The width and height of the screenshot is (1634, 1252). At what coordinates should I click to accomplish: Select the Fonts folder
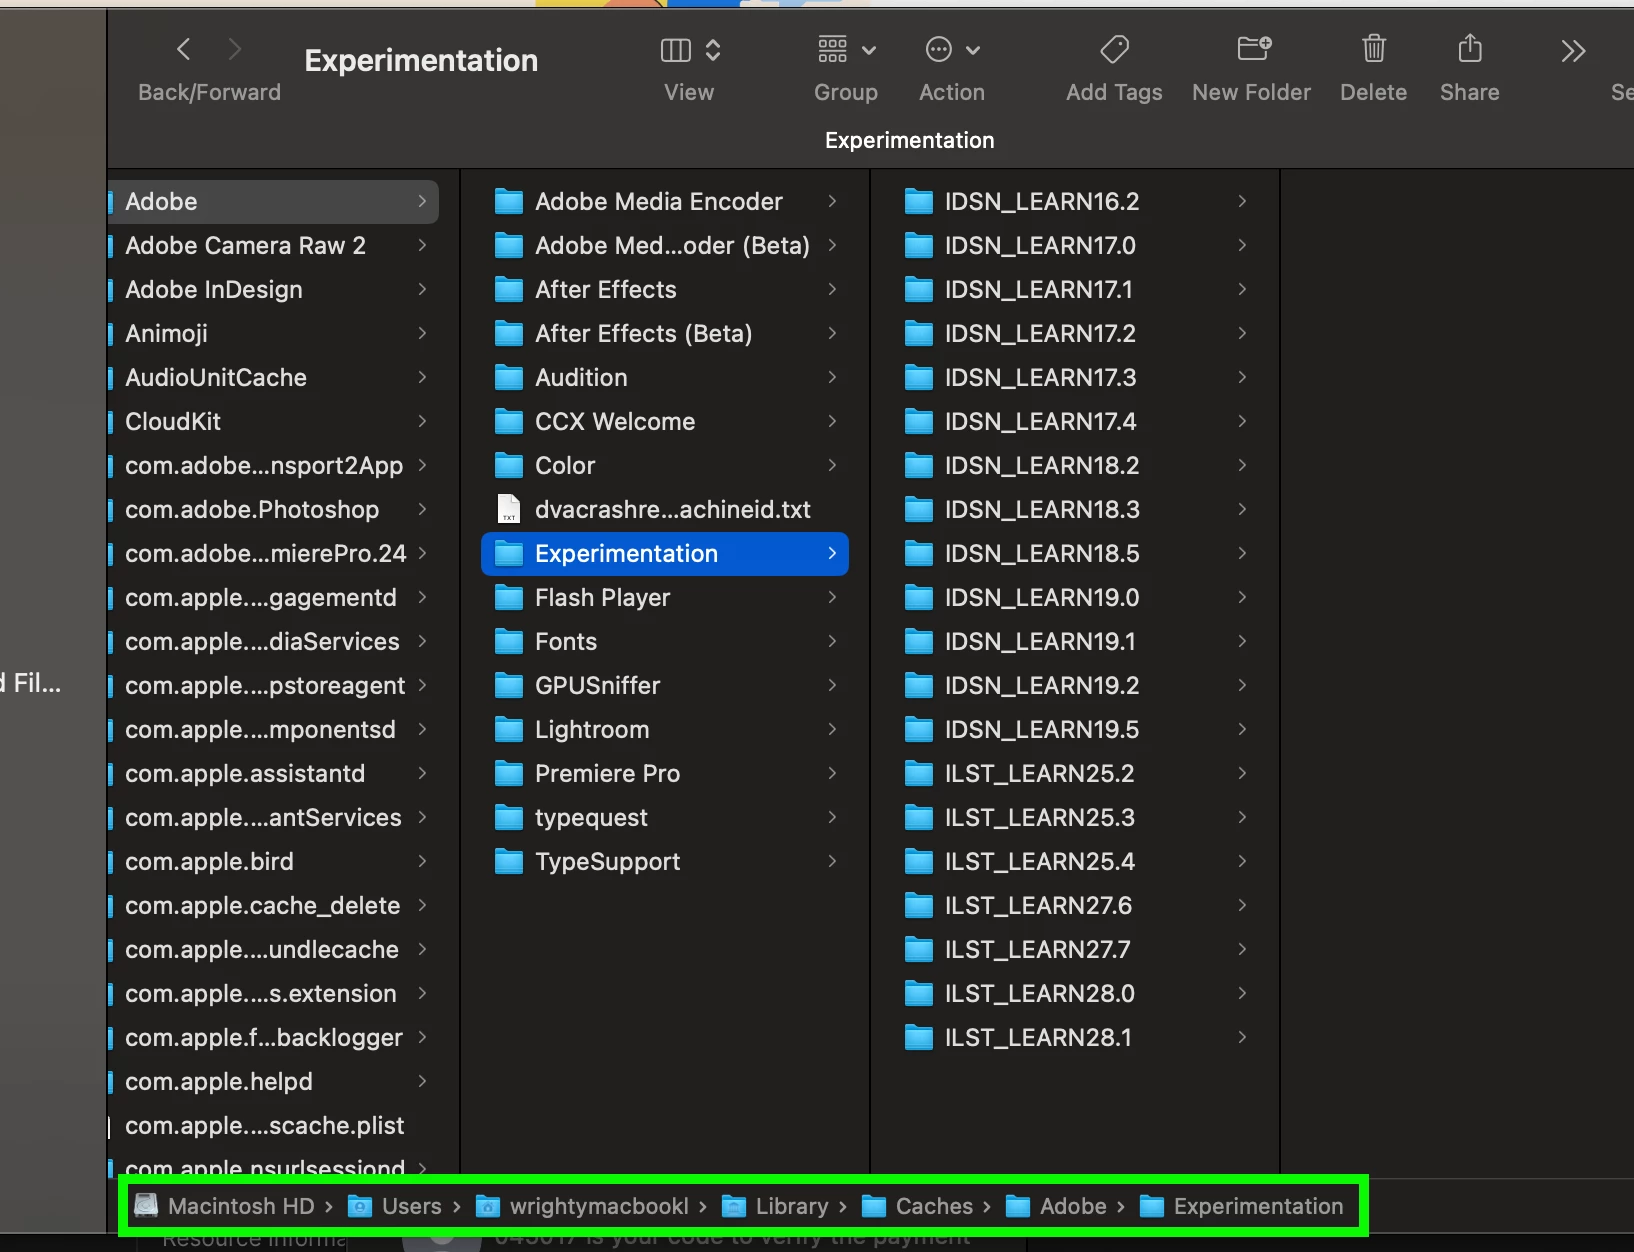pos(665,642)
